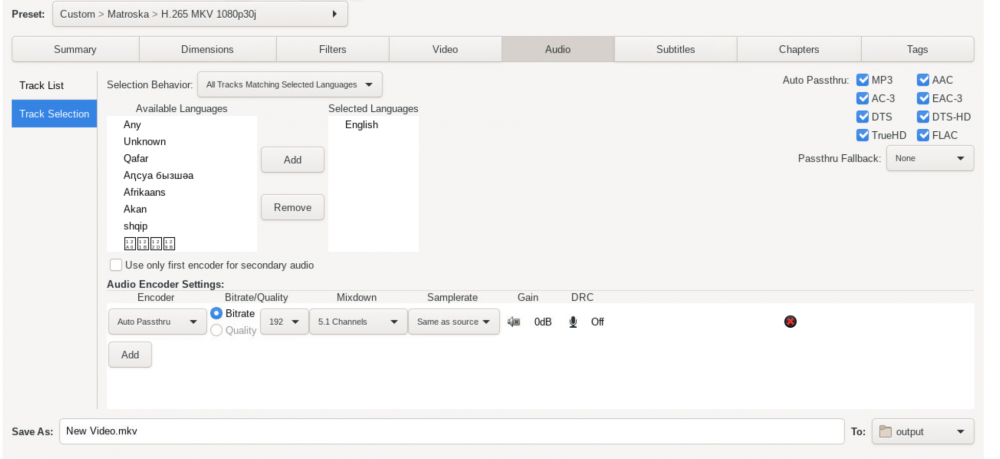Switch to the Tags tab
This screenshot has height=459, width=1000.
(x=917, y=49)
